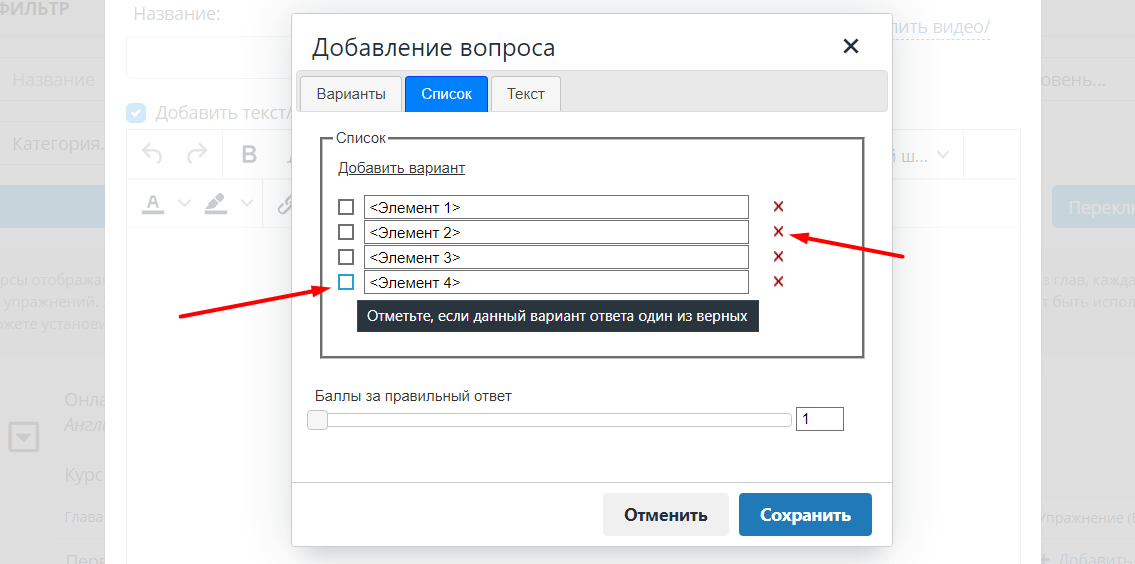Open the font color dropdown arrow

coord(184,203)
